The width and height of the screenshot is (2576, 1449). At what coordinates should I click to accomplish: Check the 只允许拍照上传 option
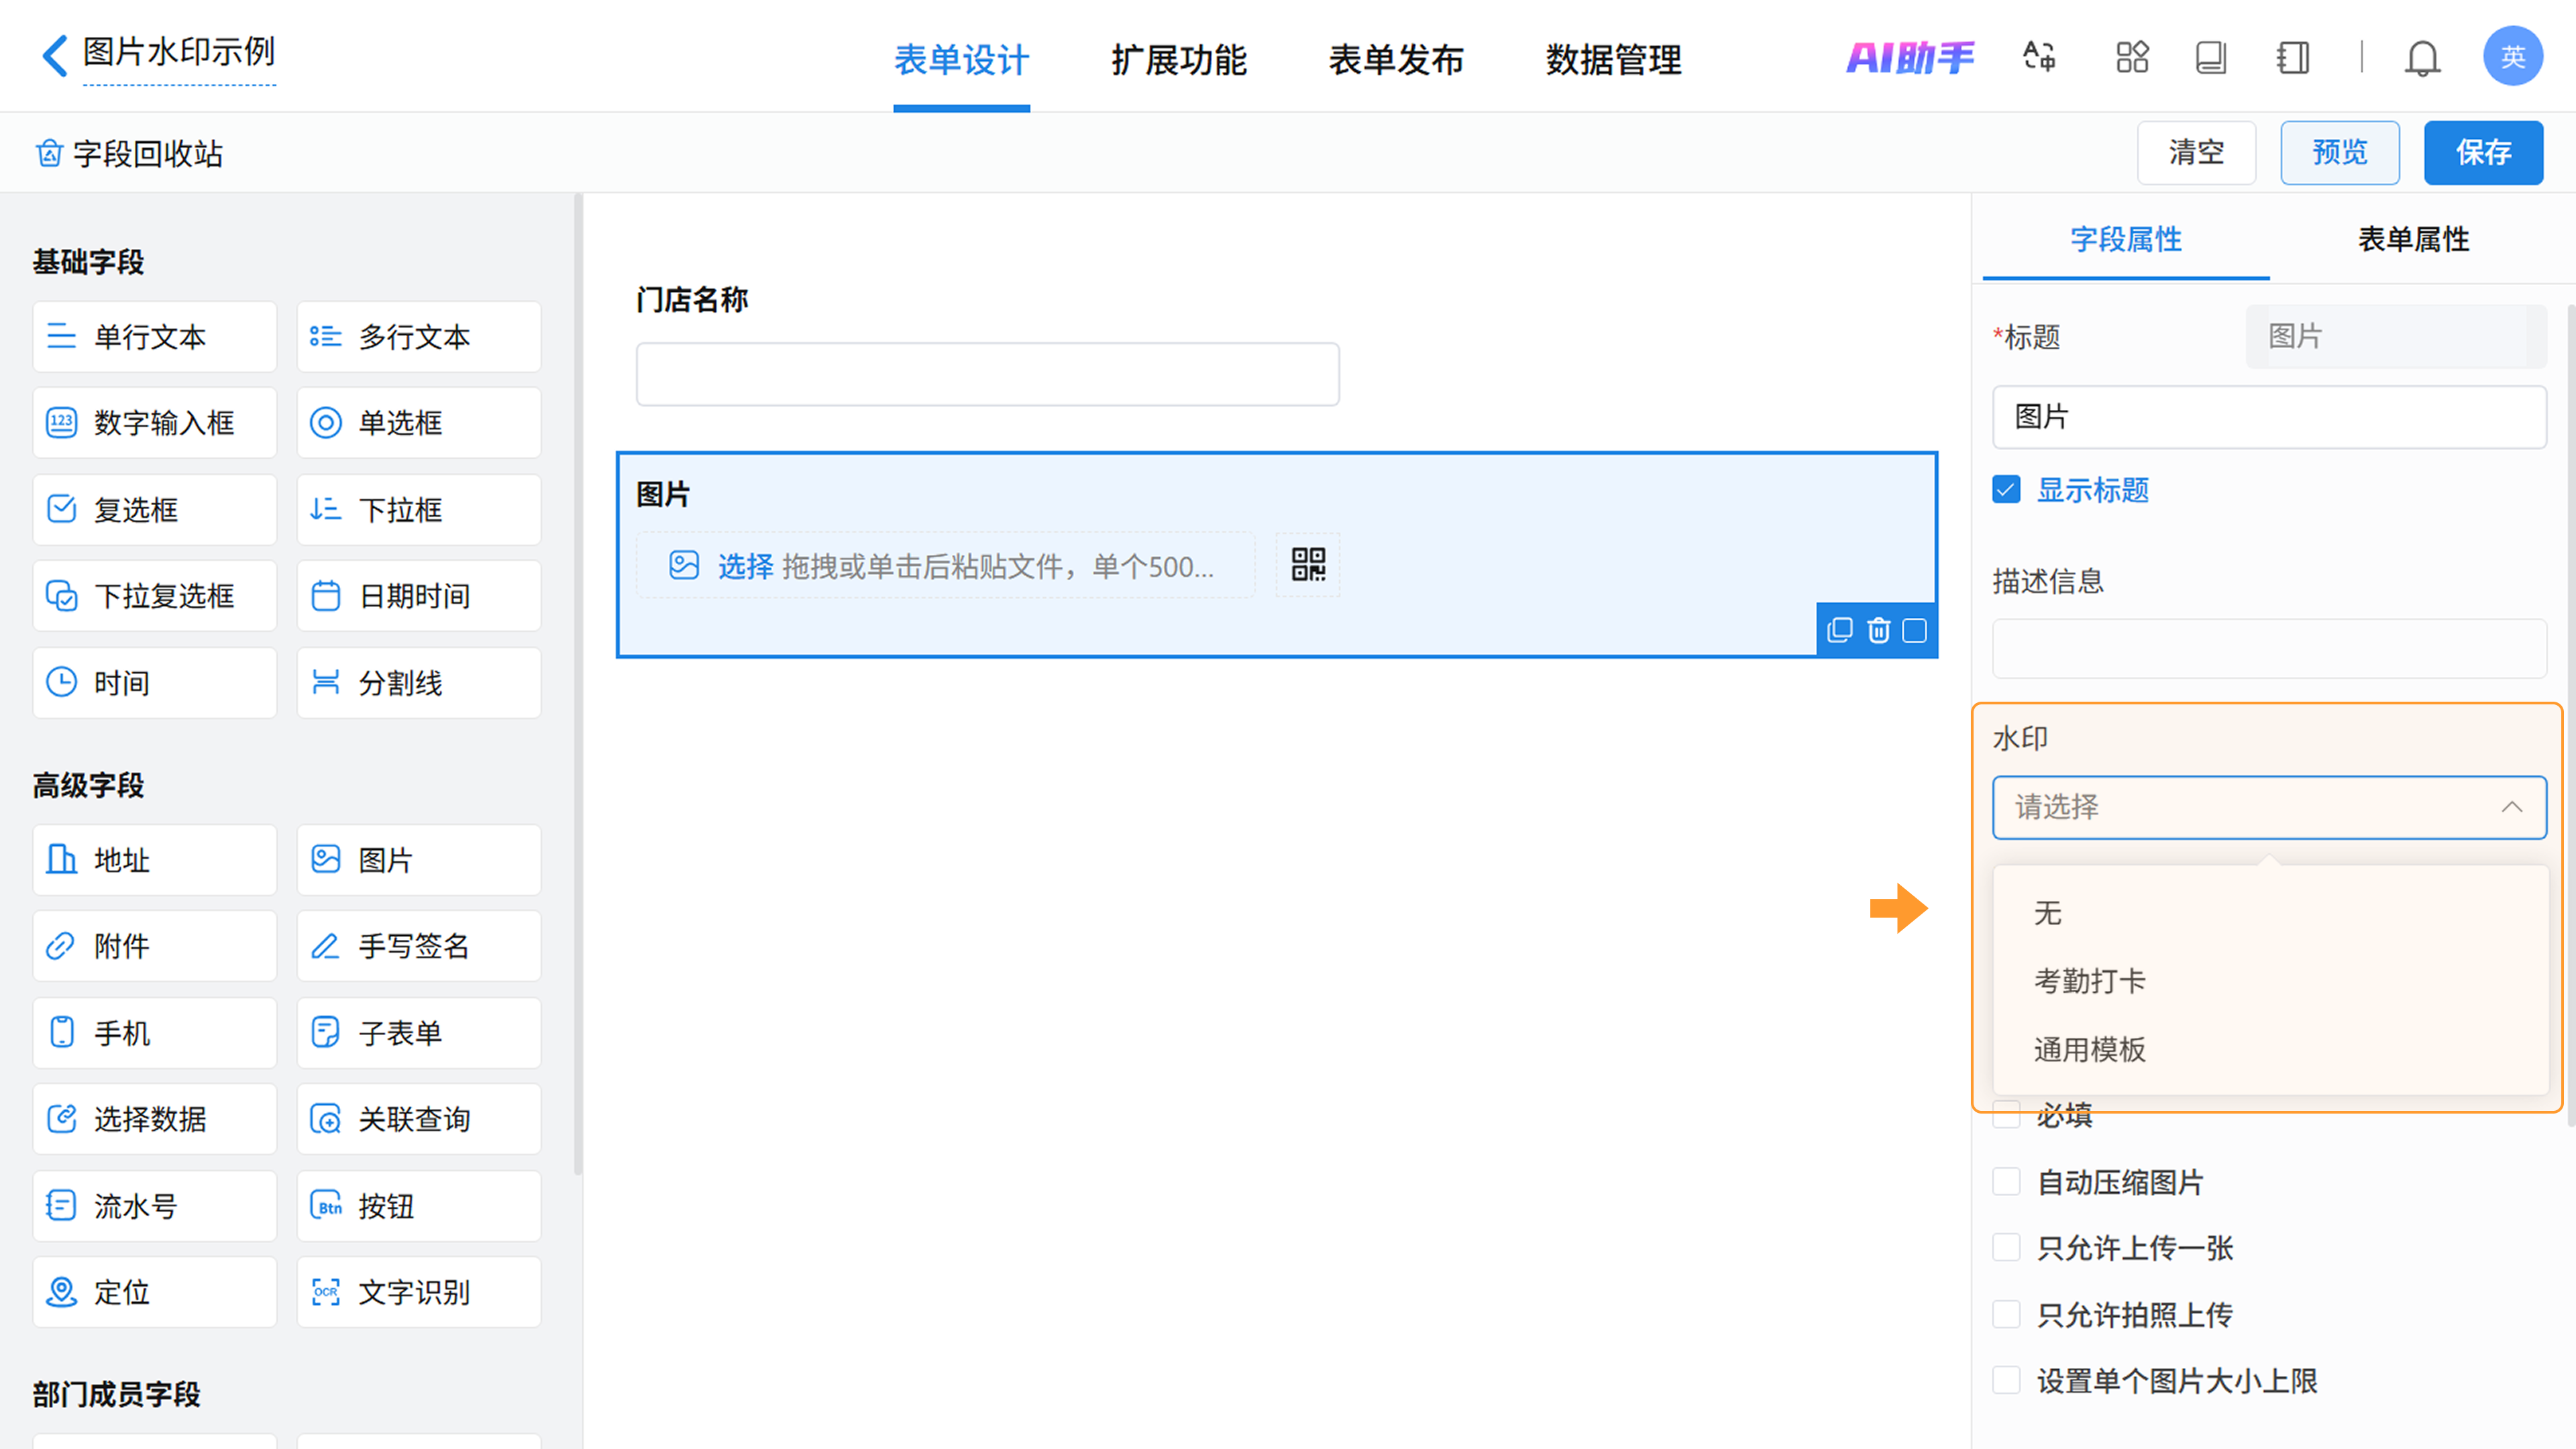click(x=2006, y=1314)
